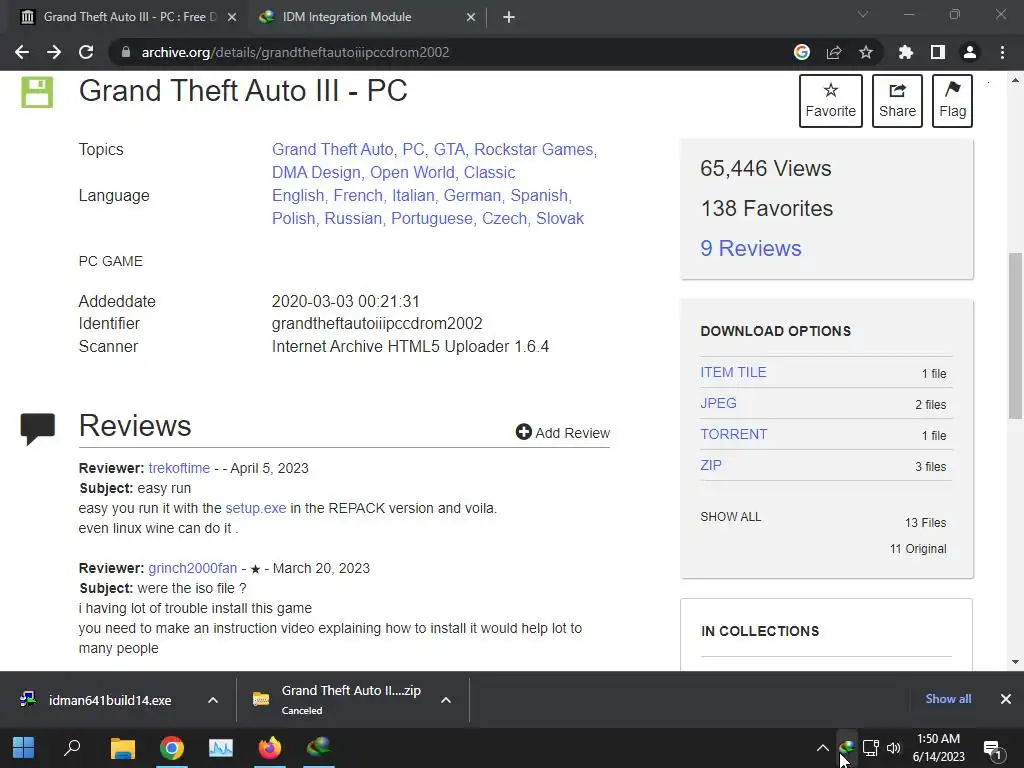Close the IDM Integration Module tab
Screen dimensions: 1024x768
point(471,17)
